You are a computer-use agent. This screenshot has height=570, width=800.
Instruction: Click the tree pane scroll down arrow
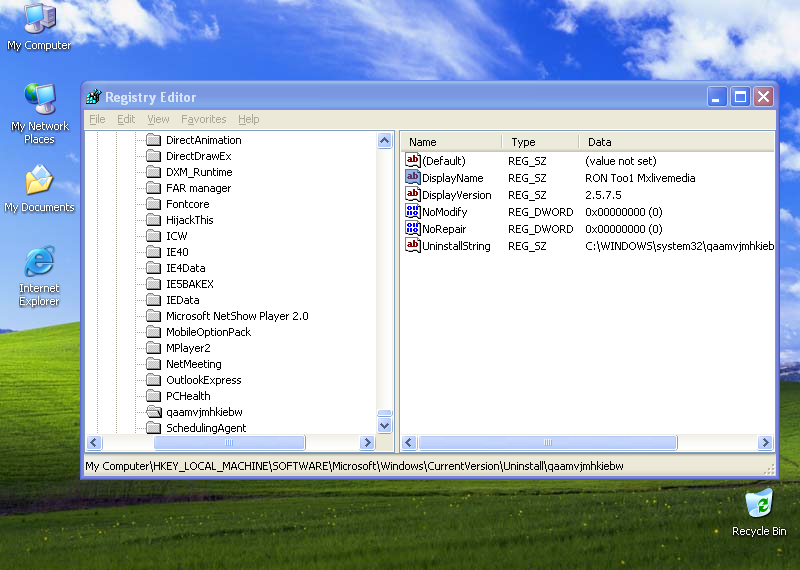pyautogui.click(x=385, y=425)
